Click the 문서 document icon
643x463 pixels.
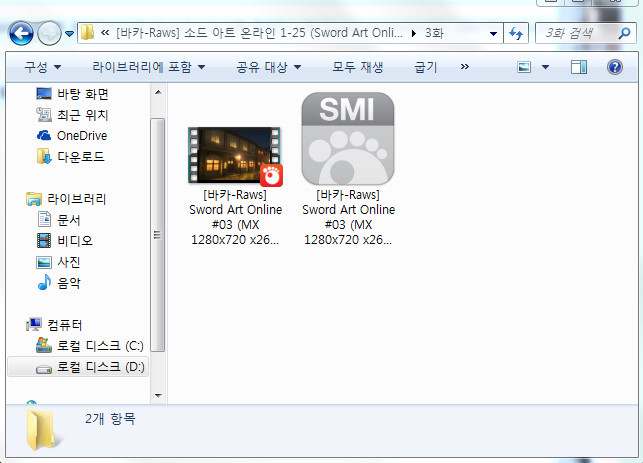click(x=44, y=219)
